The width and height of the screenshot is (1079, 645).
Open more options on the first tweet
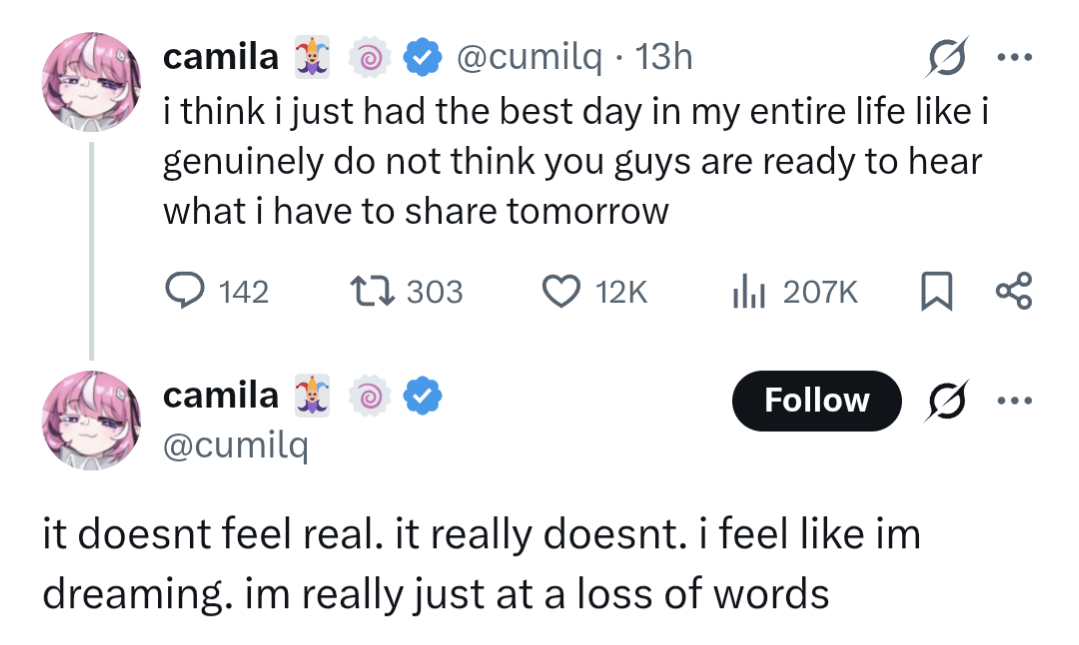click(x=1015, y=57)
